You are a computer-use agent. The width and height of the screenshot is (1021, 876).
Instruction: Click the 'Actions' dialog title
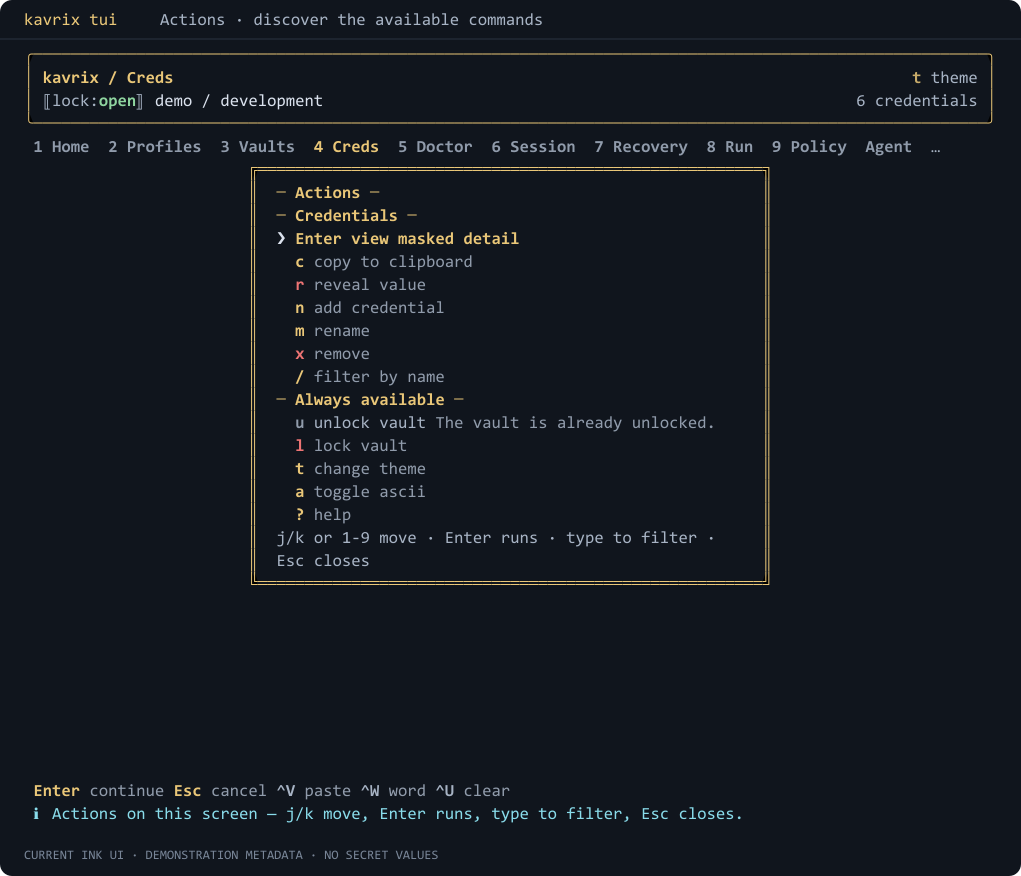327,193
